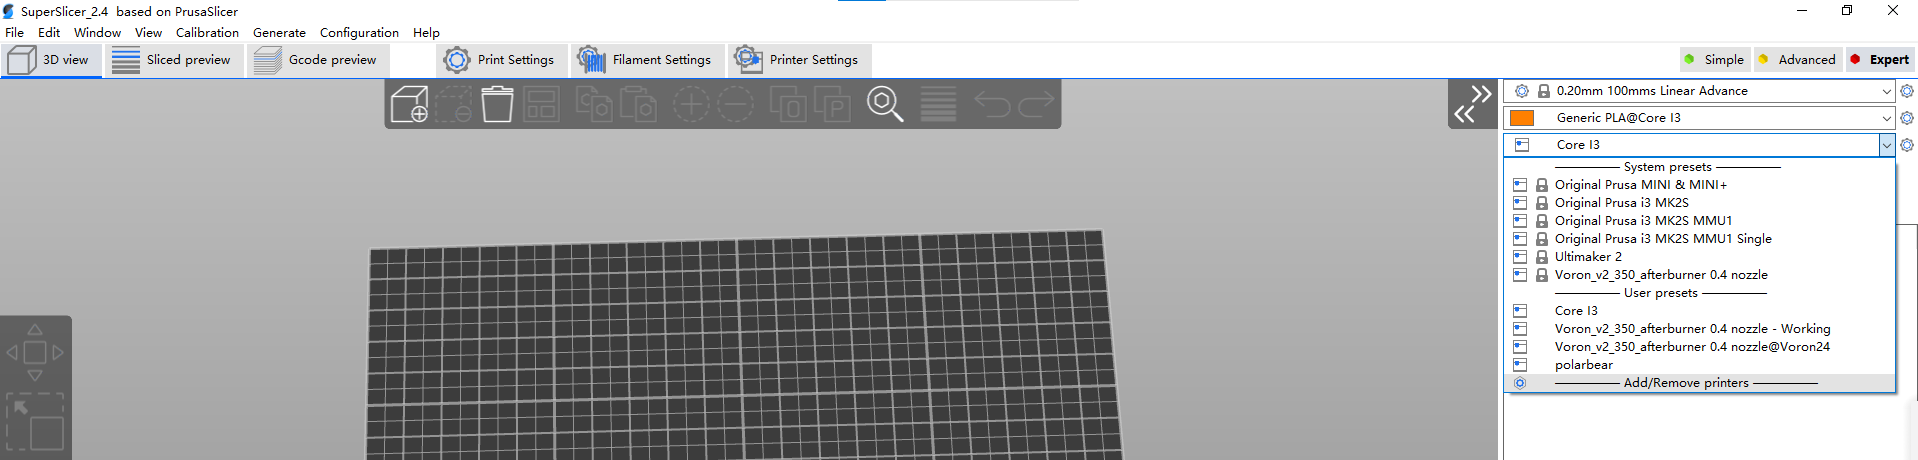Collapse the Core I3 printer dropdown arrow
Image resolution: width=1918 pixels, height=460 pixels.
pos(1886,145)
